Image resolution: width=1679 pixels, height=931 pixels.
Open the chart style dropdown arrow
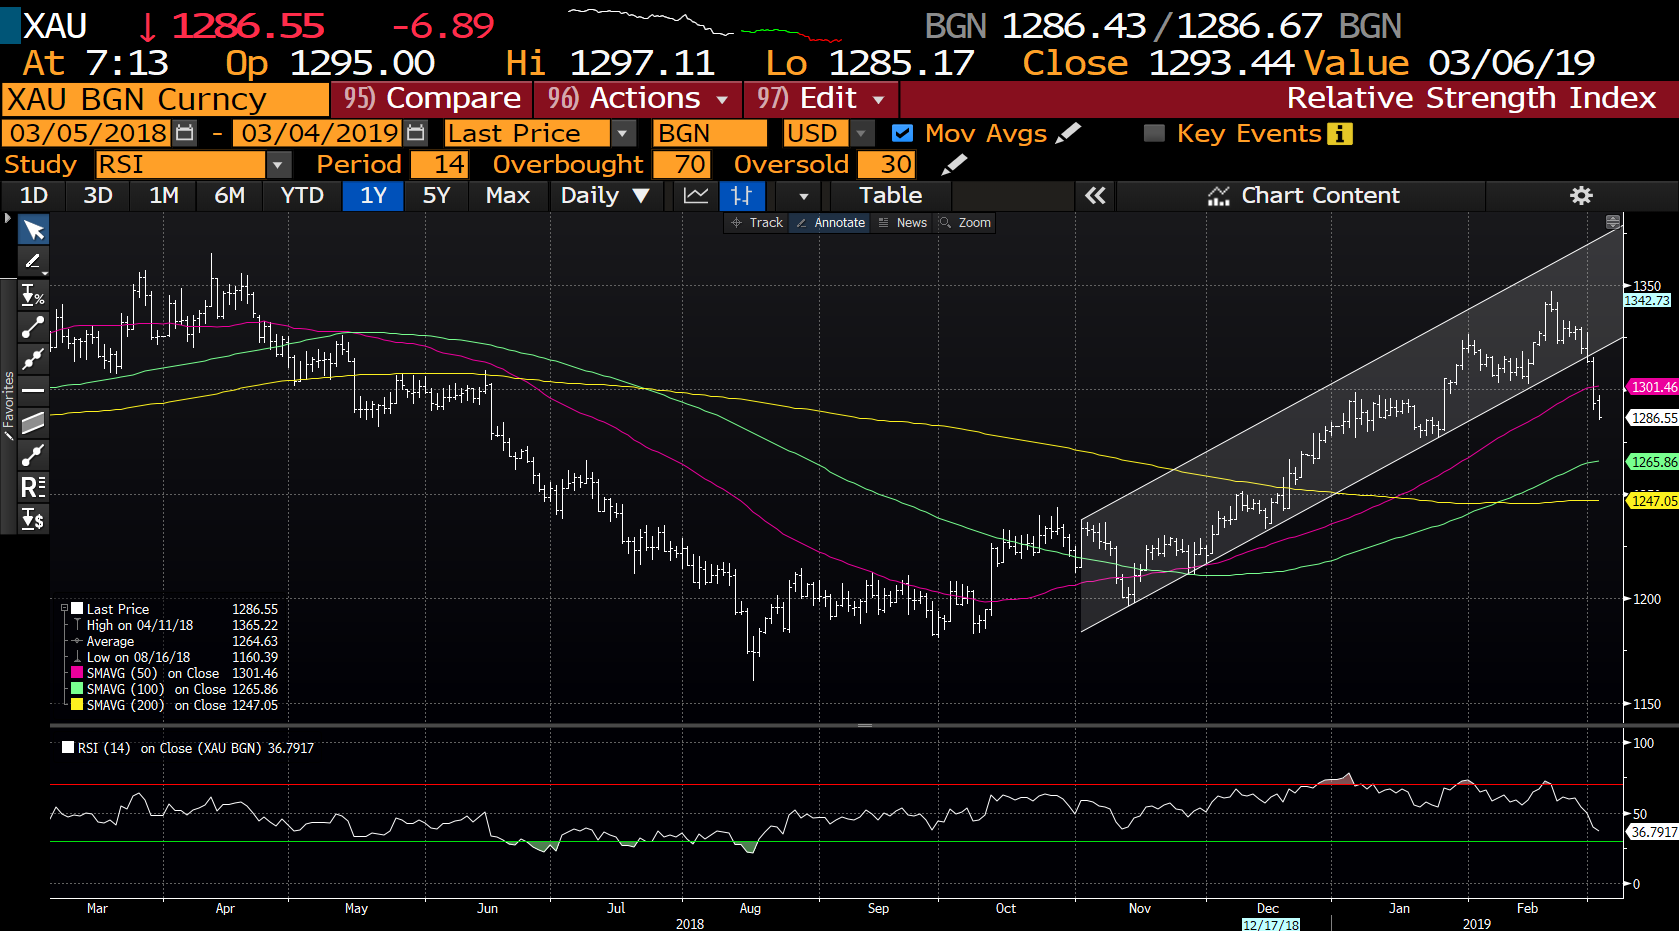tap(803, 196)
